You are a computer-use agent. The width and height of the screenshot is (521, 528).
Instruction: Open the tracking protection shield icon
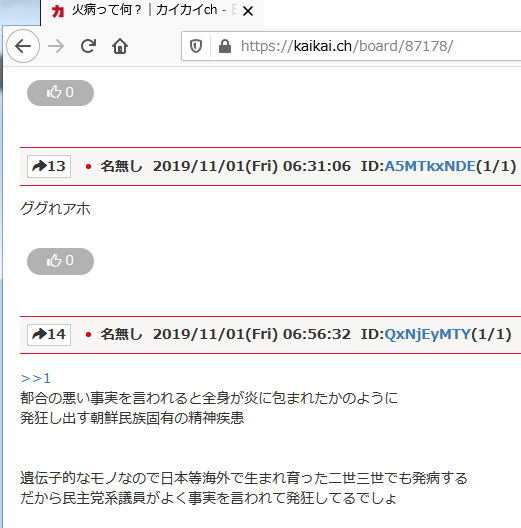point(196,46)
